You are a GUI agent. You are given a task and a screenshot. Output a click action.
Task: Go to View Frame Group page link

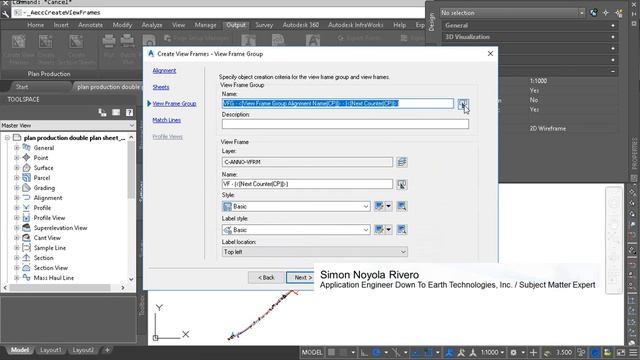[x=174, y=104]
